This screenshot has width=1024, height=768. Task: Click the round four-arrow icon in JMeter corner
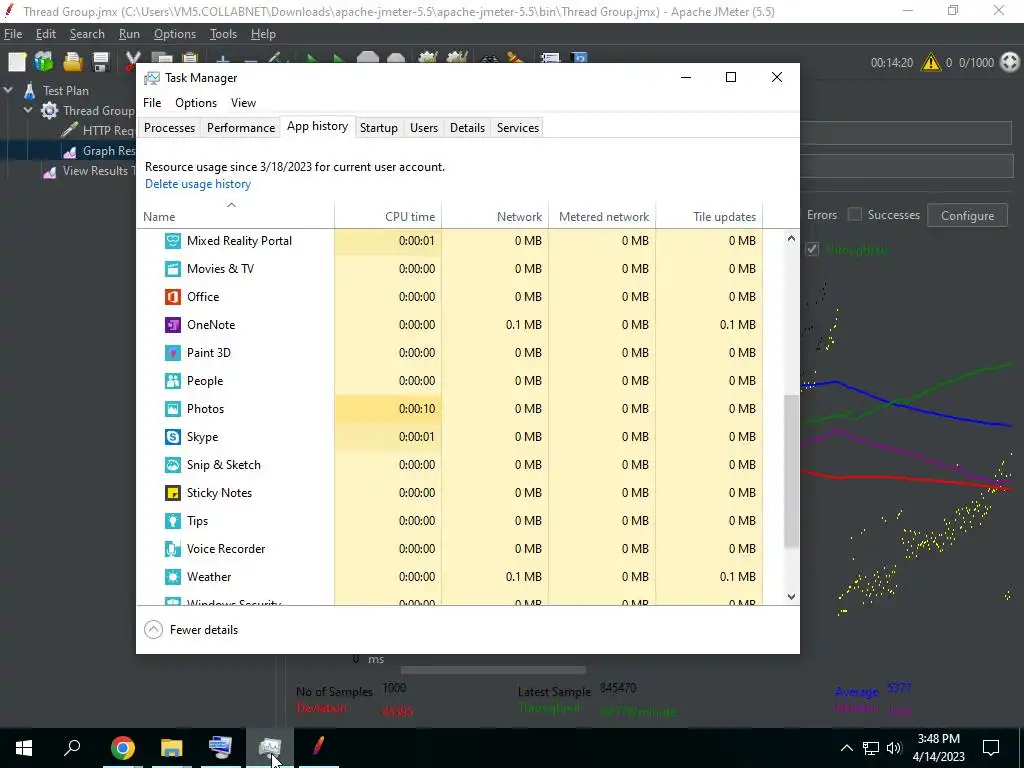click(1010, 62)
